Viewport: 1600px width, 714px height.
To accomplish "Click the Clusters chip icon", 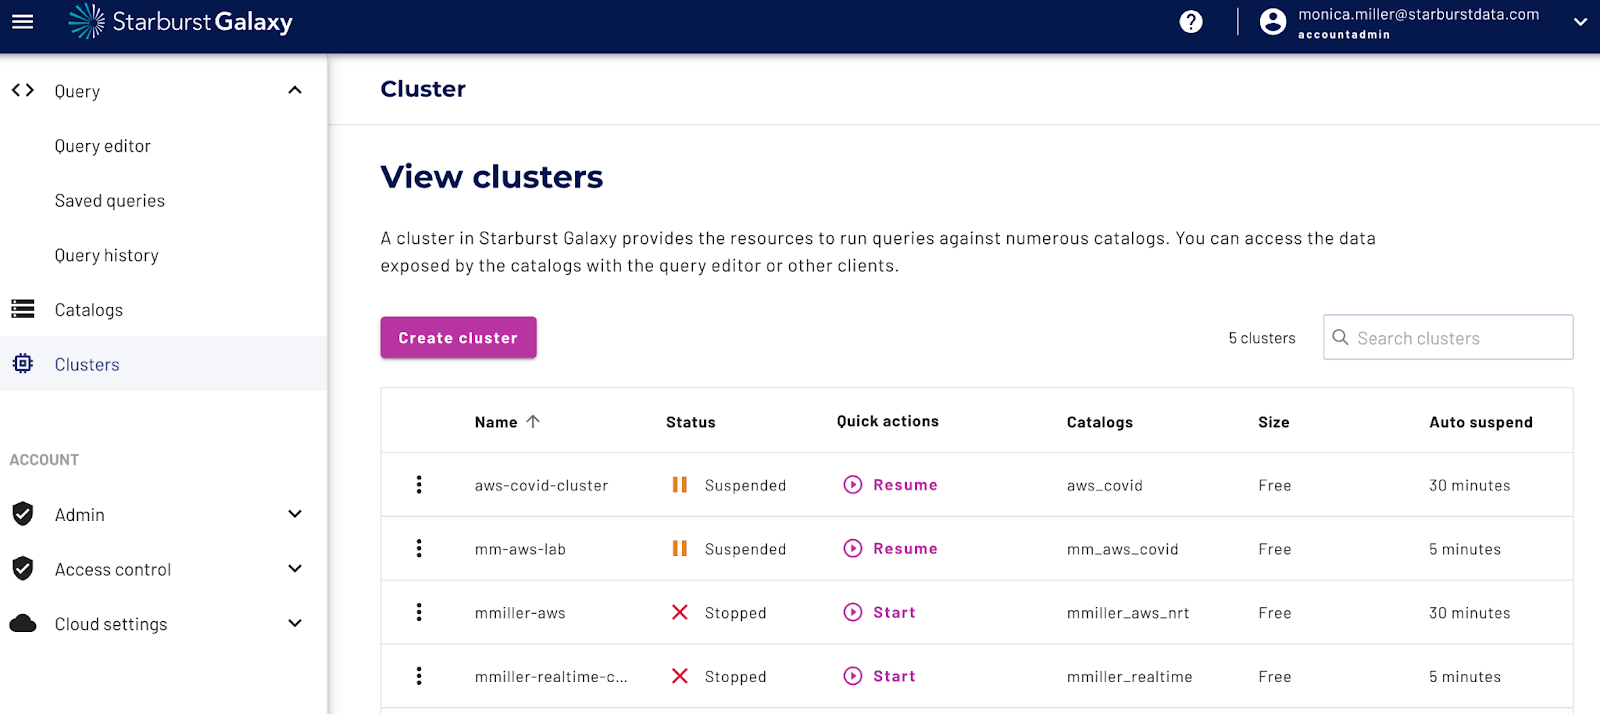I will pos(23,364).
